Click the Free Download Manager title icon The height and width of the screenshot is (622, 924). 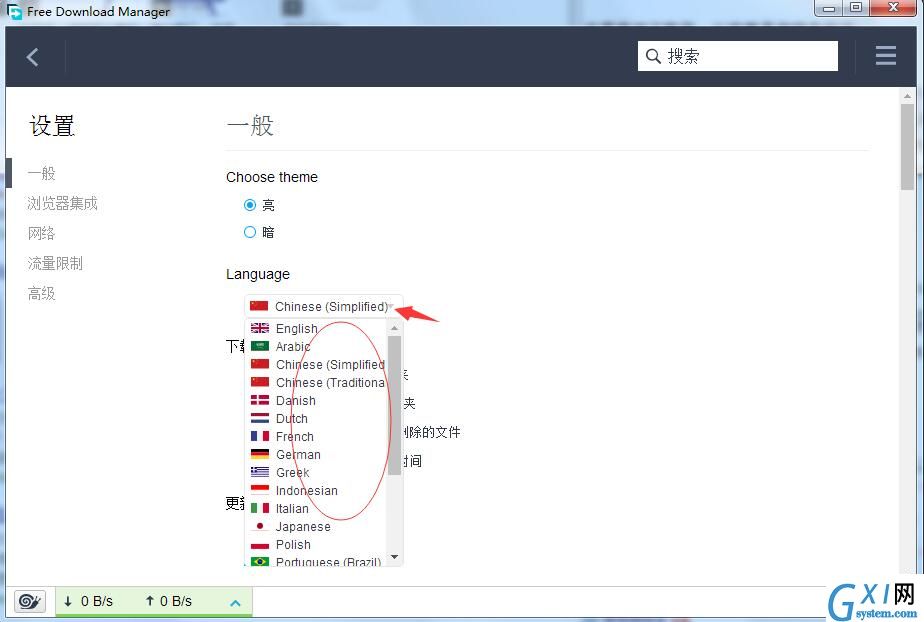point(14,11)
